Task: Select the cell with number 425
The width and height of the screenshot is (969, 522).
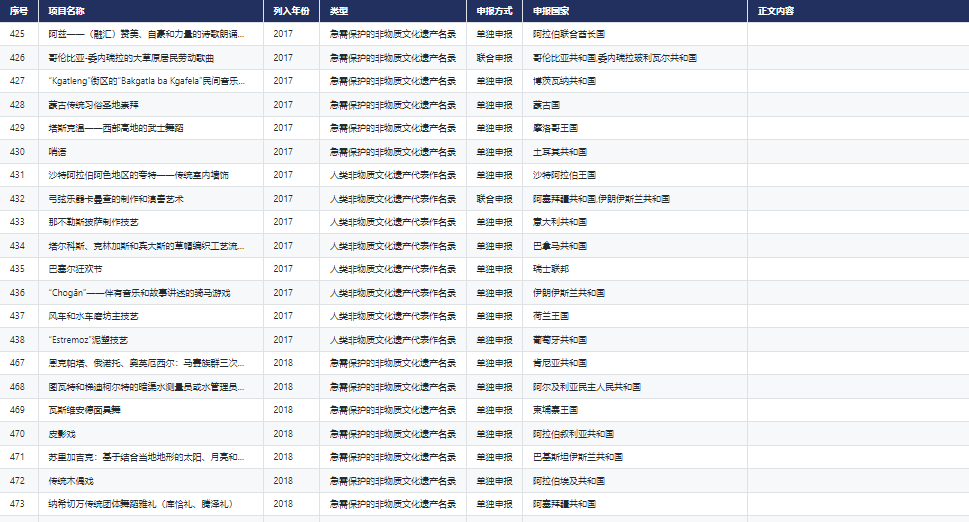Action: [17, 34]
